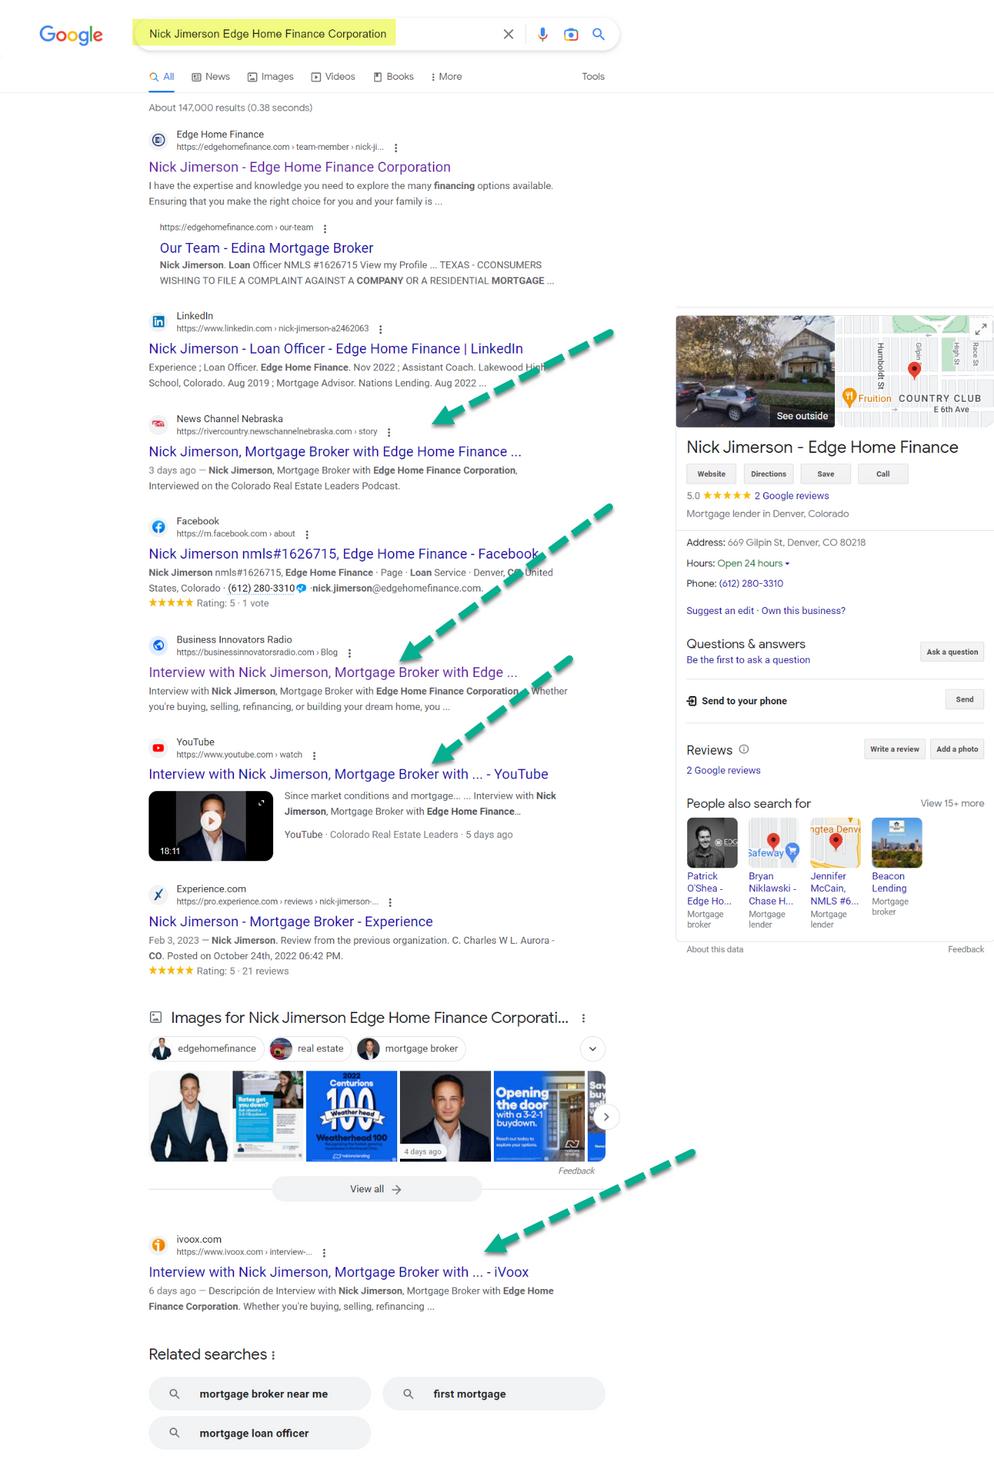Click Send to your phone Send button
Viewport: 994px width, 1478px height.
click(965, 700)
